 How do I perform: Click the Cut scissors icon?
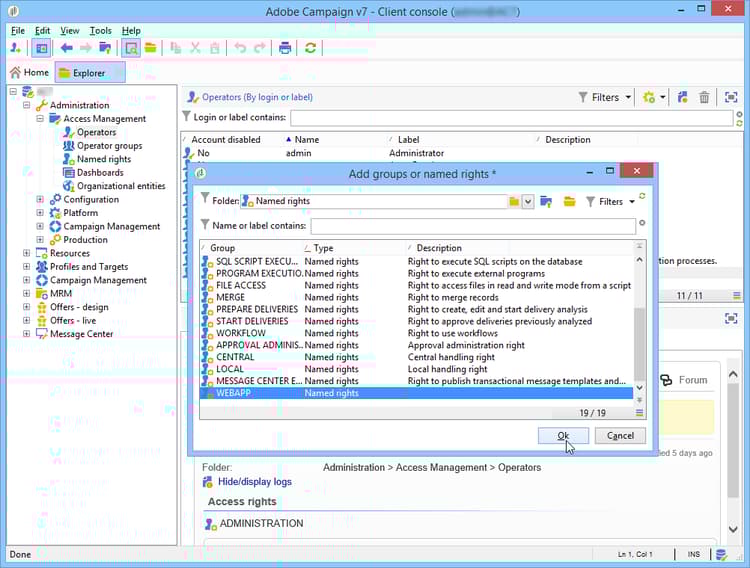point(195,48)
